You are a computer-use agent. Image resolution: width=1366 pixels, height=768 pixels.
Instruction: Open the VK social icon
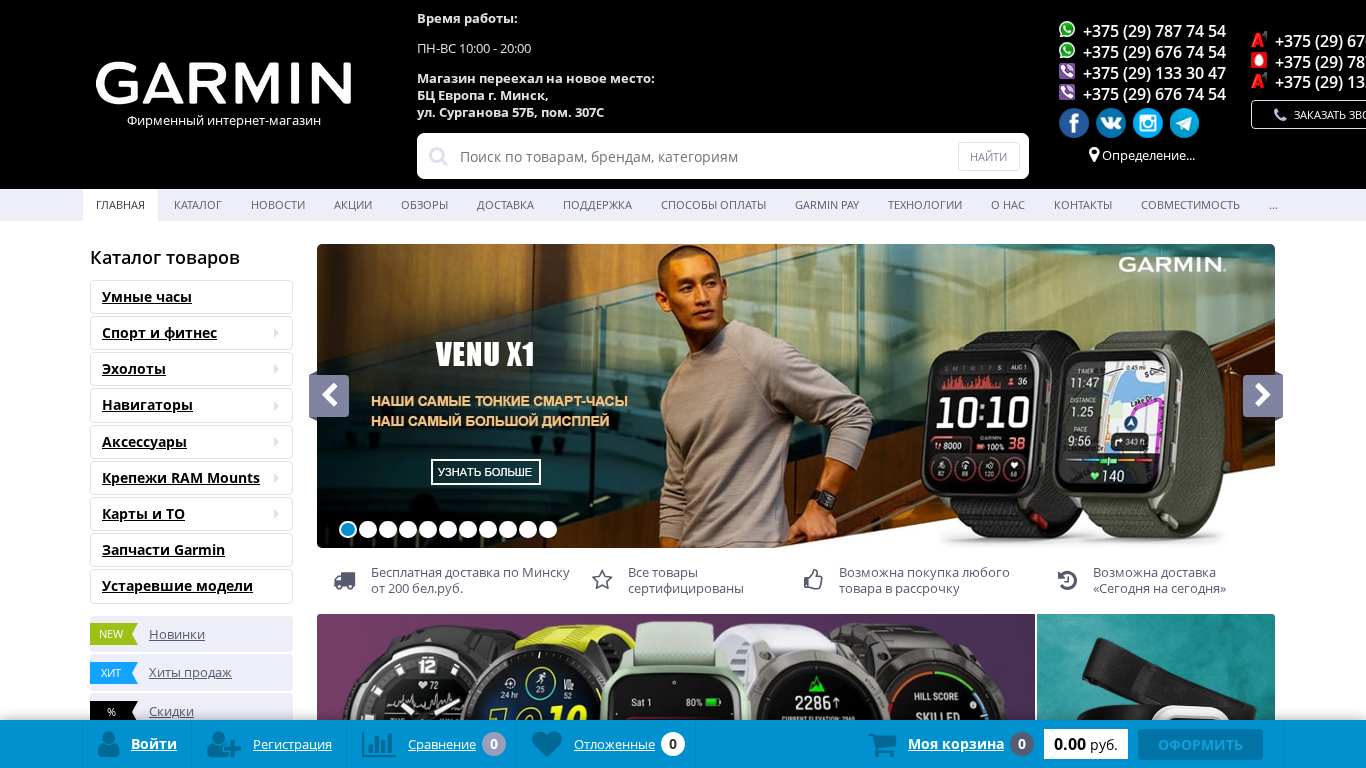coord(1111,123)
